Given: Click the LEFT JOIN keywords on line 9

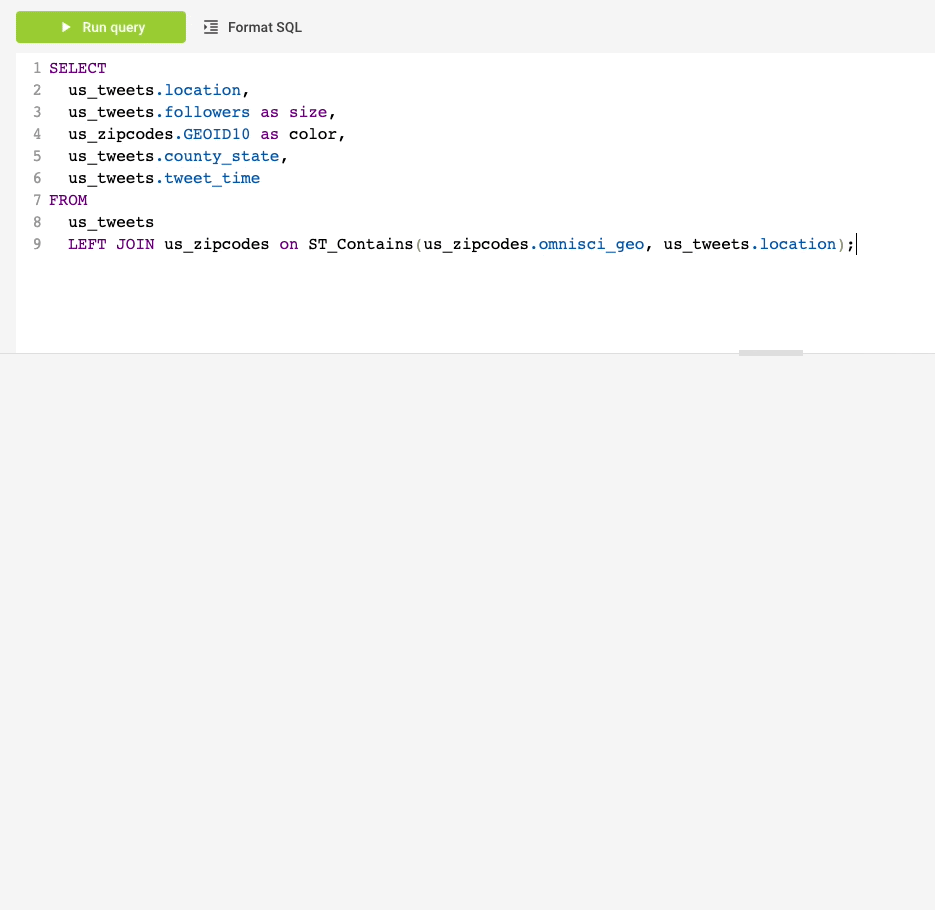Looking at the screenshot, I should pyautogui.click(x=111, y=244).
